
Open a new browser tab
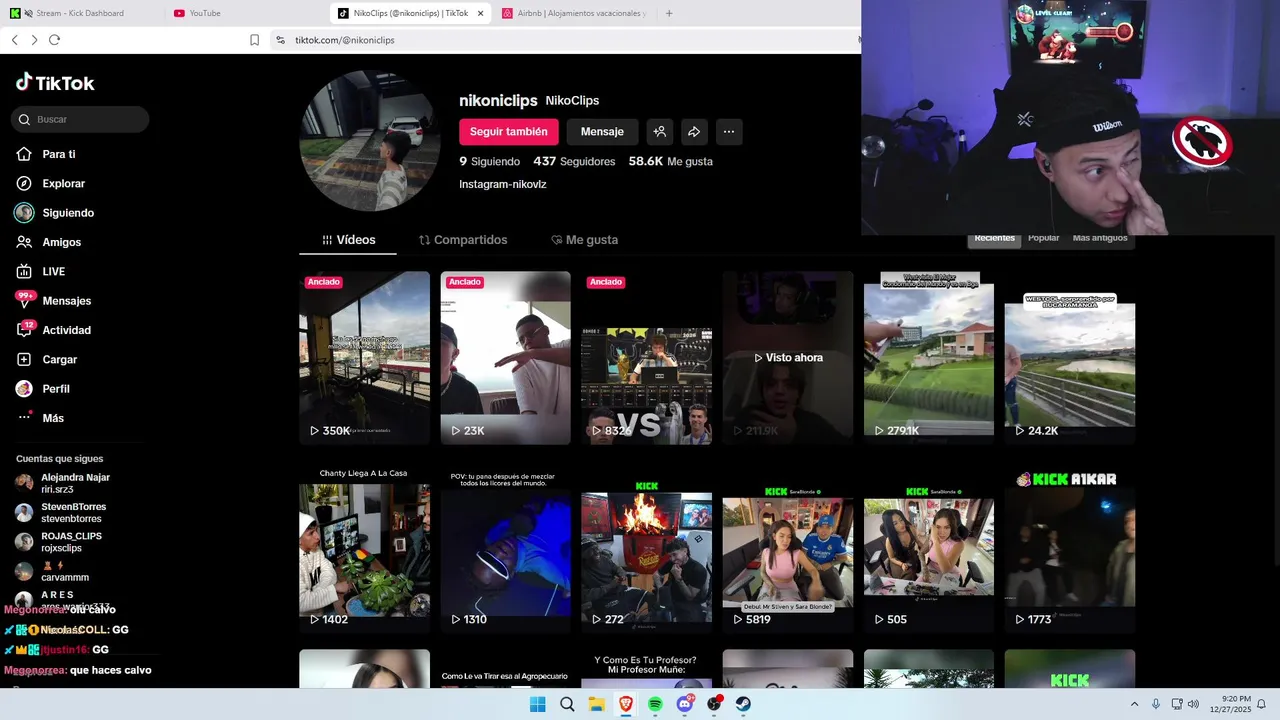click(669, 13)
